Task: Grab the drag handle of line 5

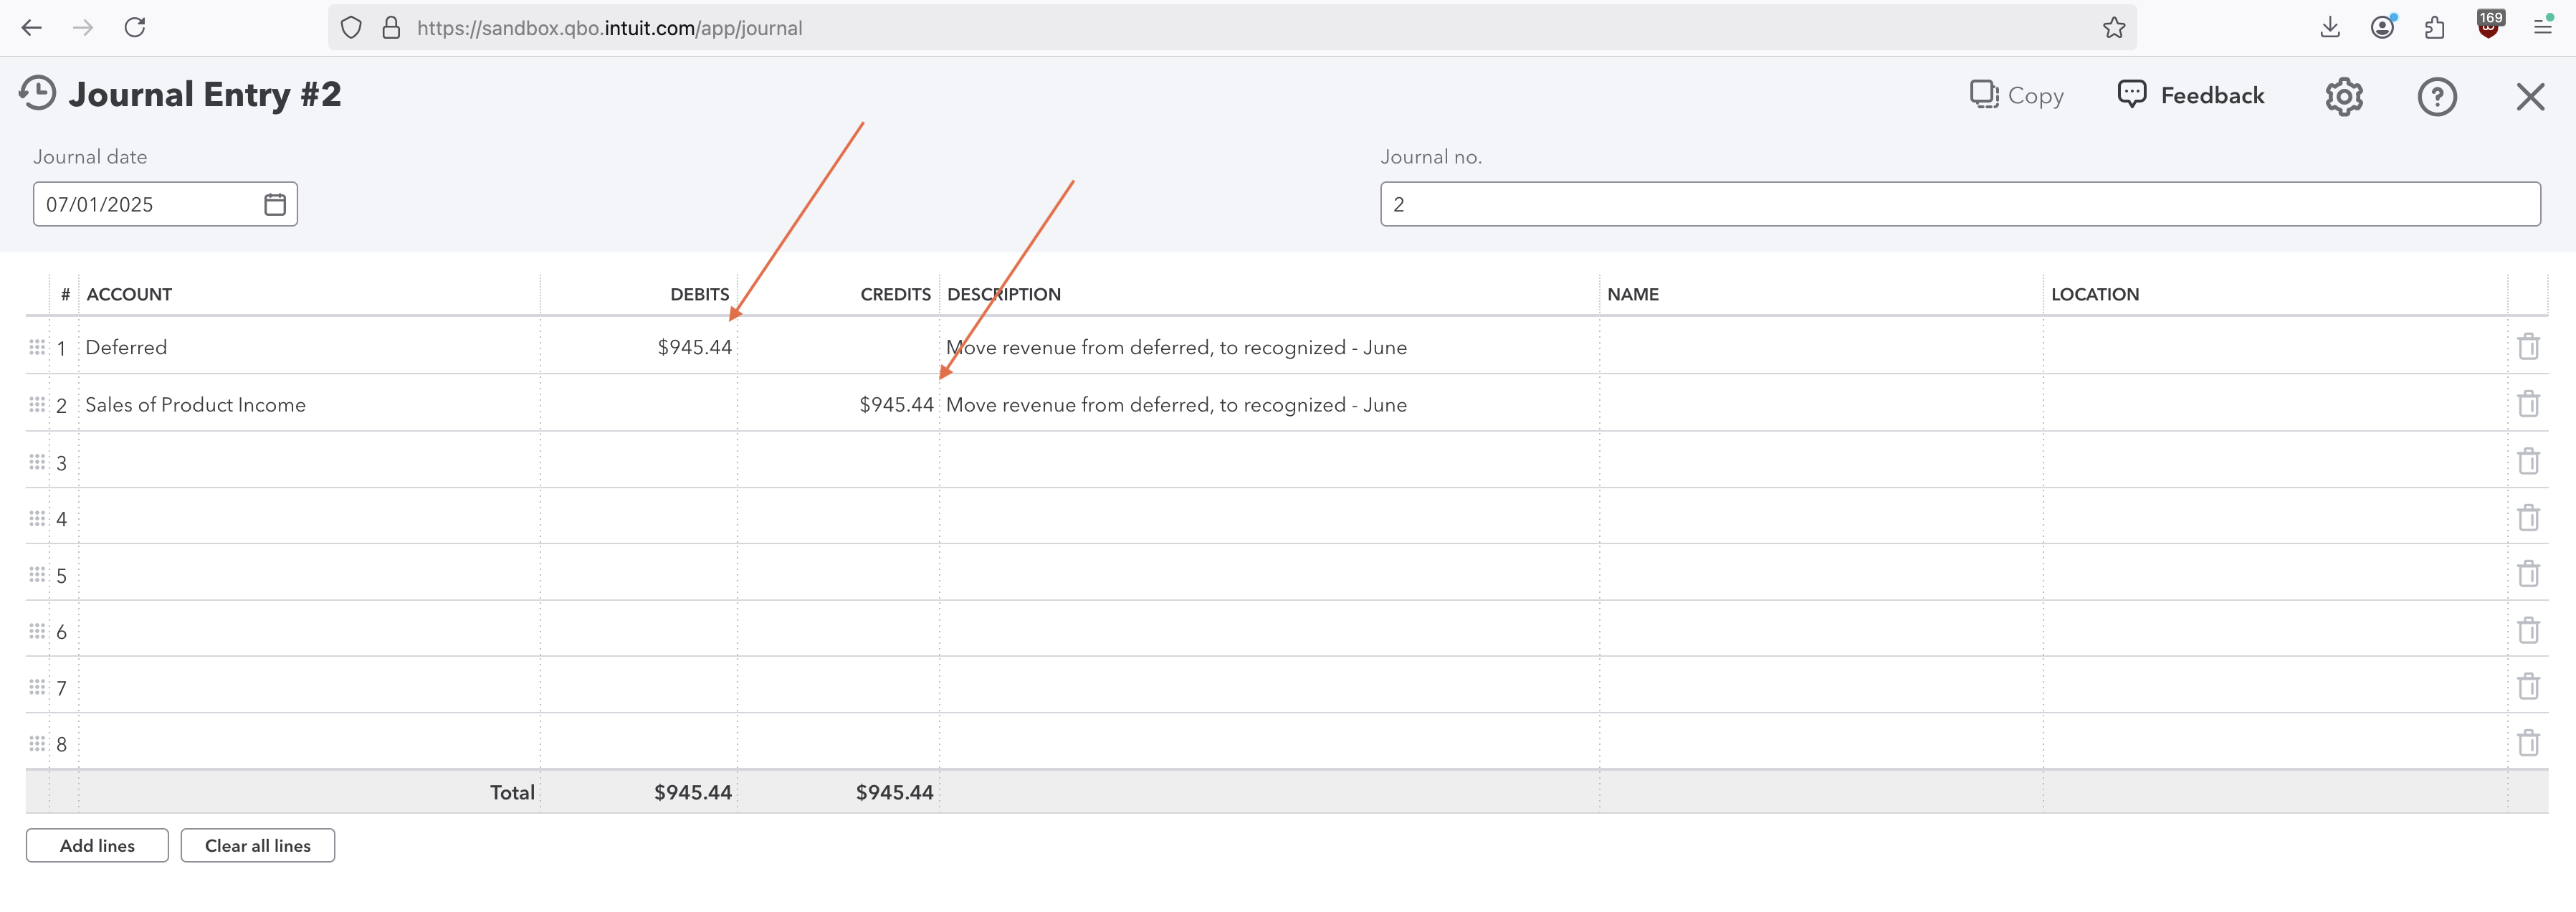Action: [x=37, y=574]
